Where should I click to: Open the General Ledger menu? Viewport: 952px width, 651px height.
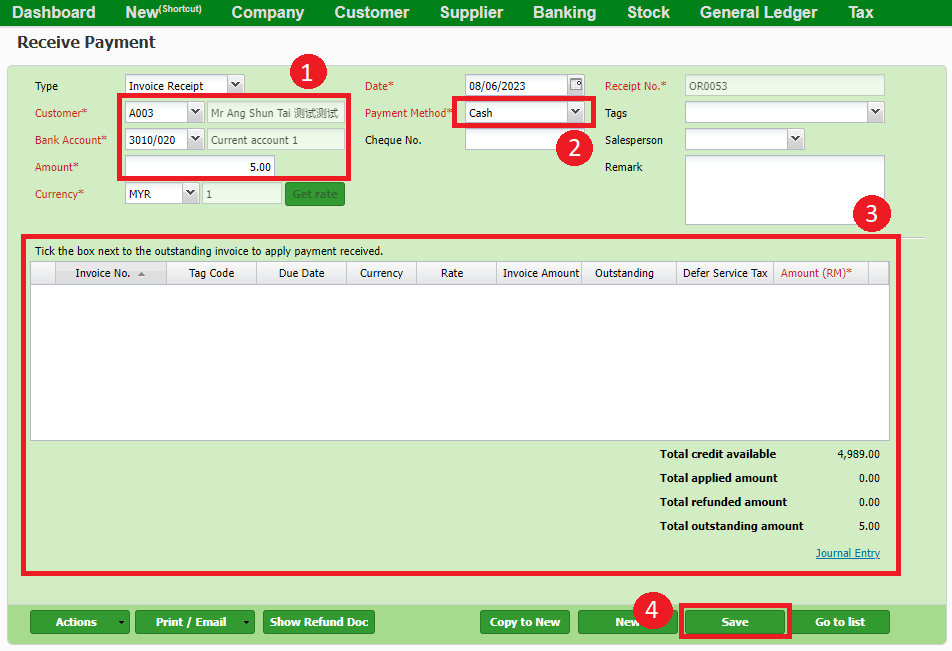pyautogui.click(x=758, y=13)
